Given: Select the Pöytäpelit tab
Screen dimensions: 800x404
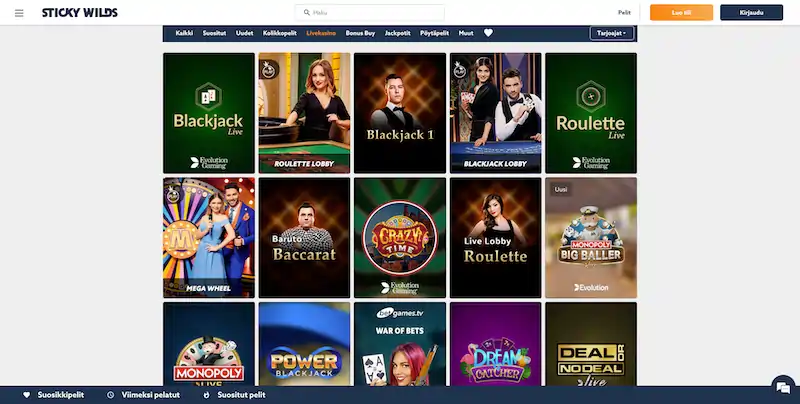Looking at the screenshot, I should pyautogui.click(x=434, y=33).
